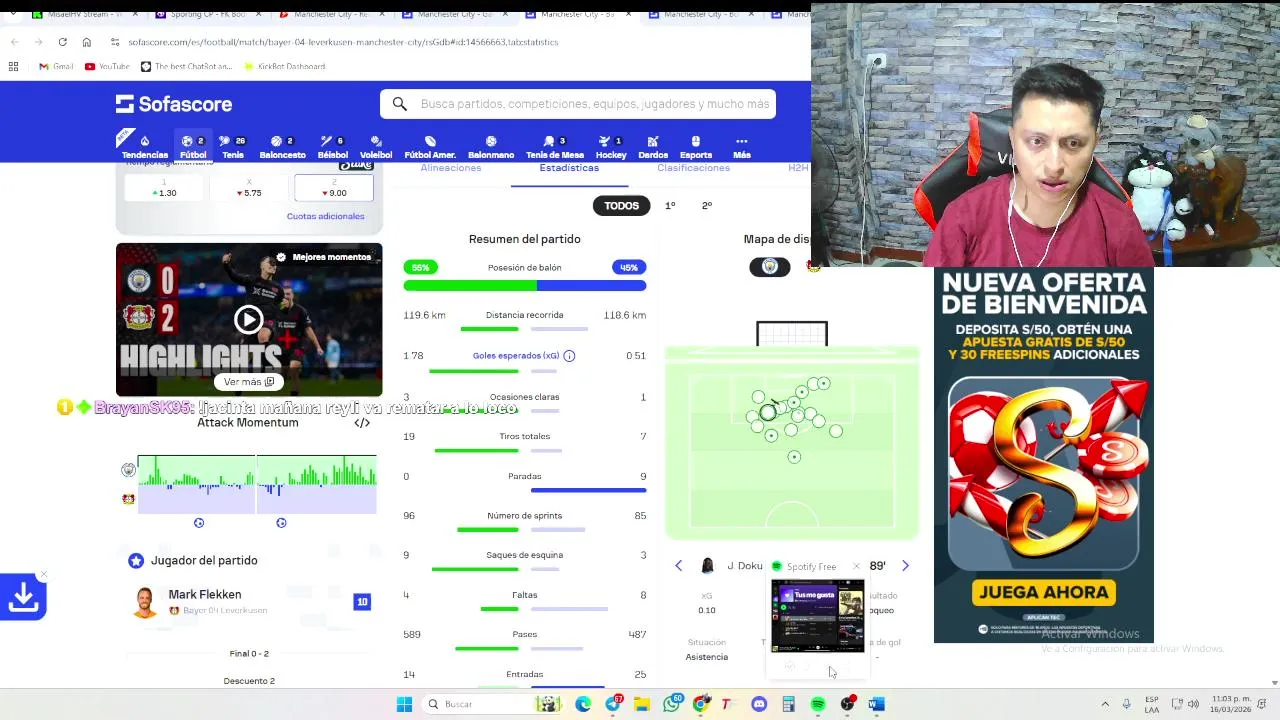Viewport: 1280px width, 720px height.
Task: Click the Sofascore logo
Action: coord(174,104)
